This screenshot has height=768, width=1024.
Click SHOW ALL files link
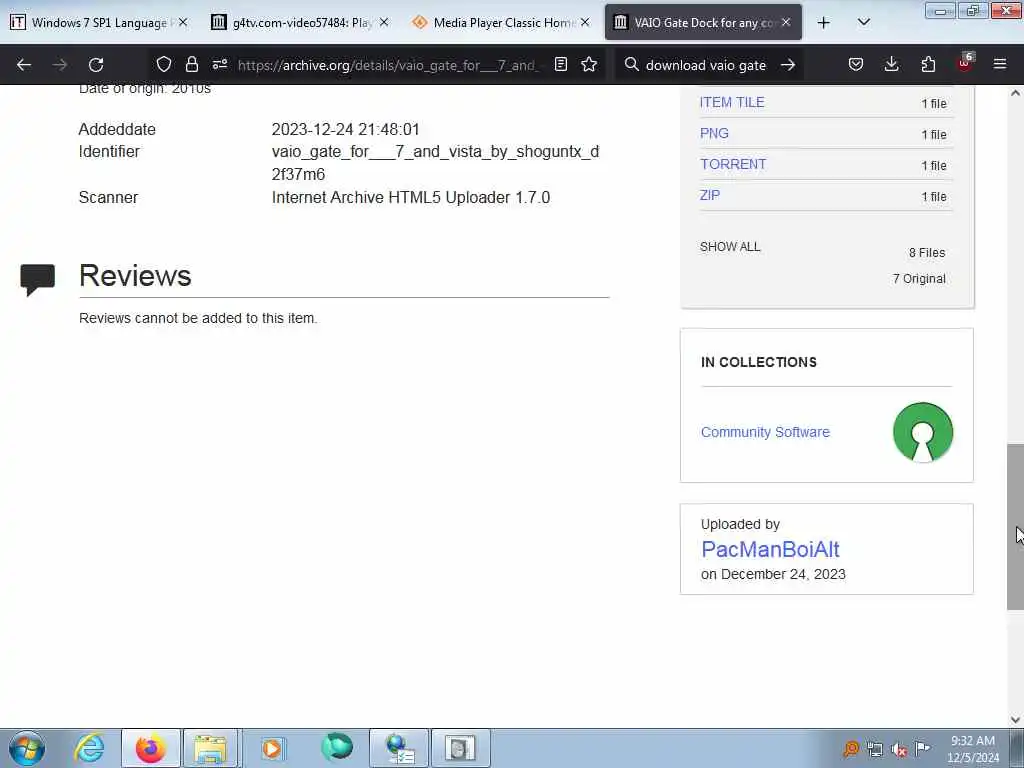pyautogui.click(x=730, y=247)
